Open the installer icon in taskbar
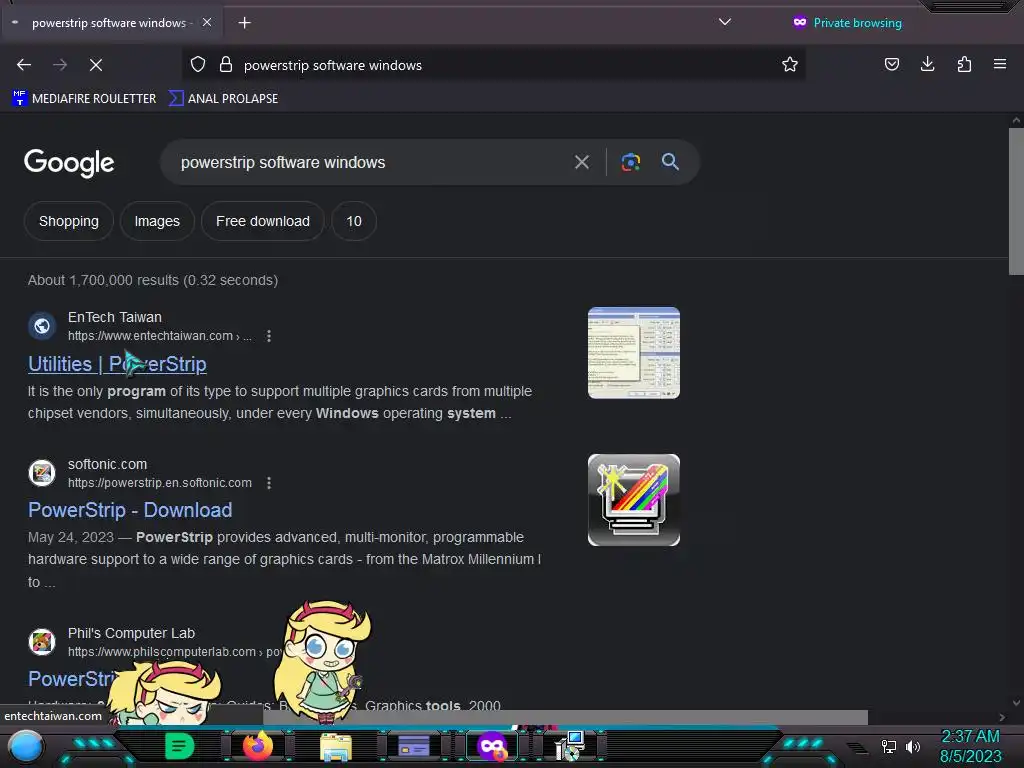 pyautogui.click(x=569, y=746)
